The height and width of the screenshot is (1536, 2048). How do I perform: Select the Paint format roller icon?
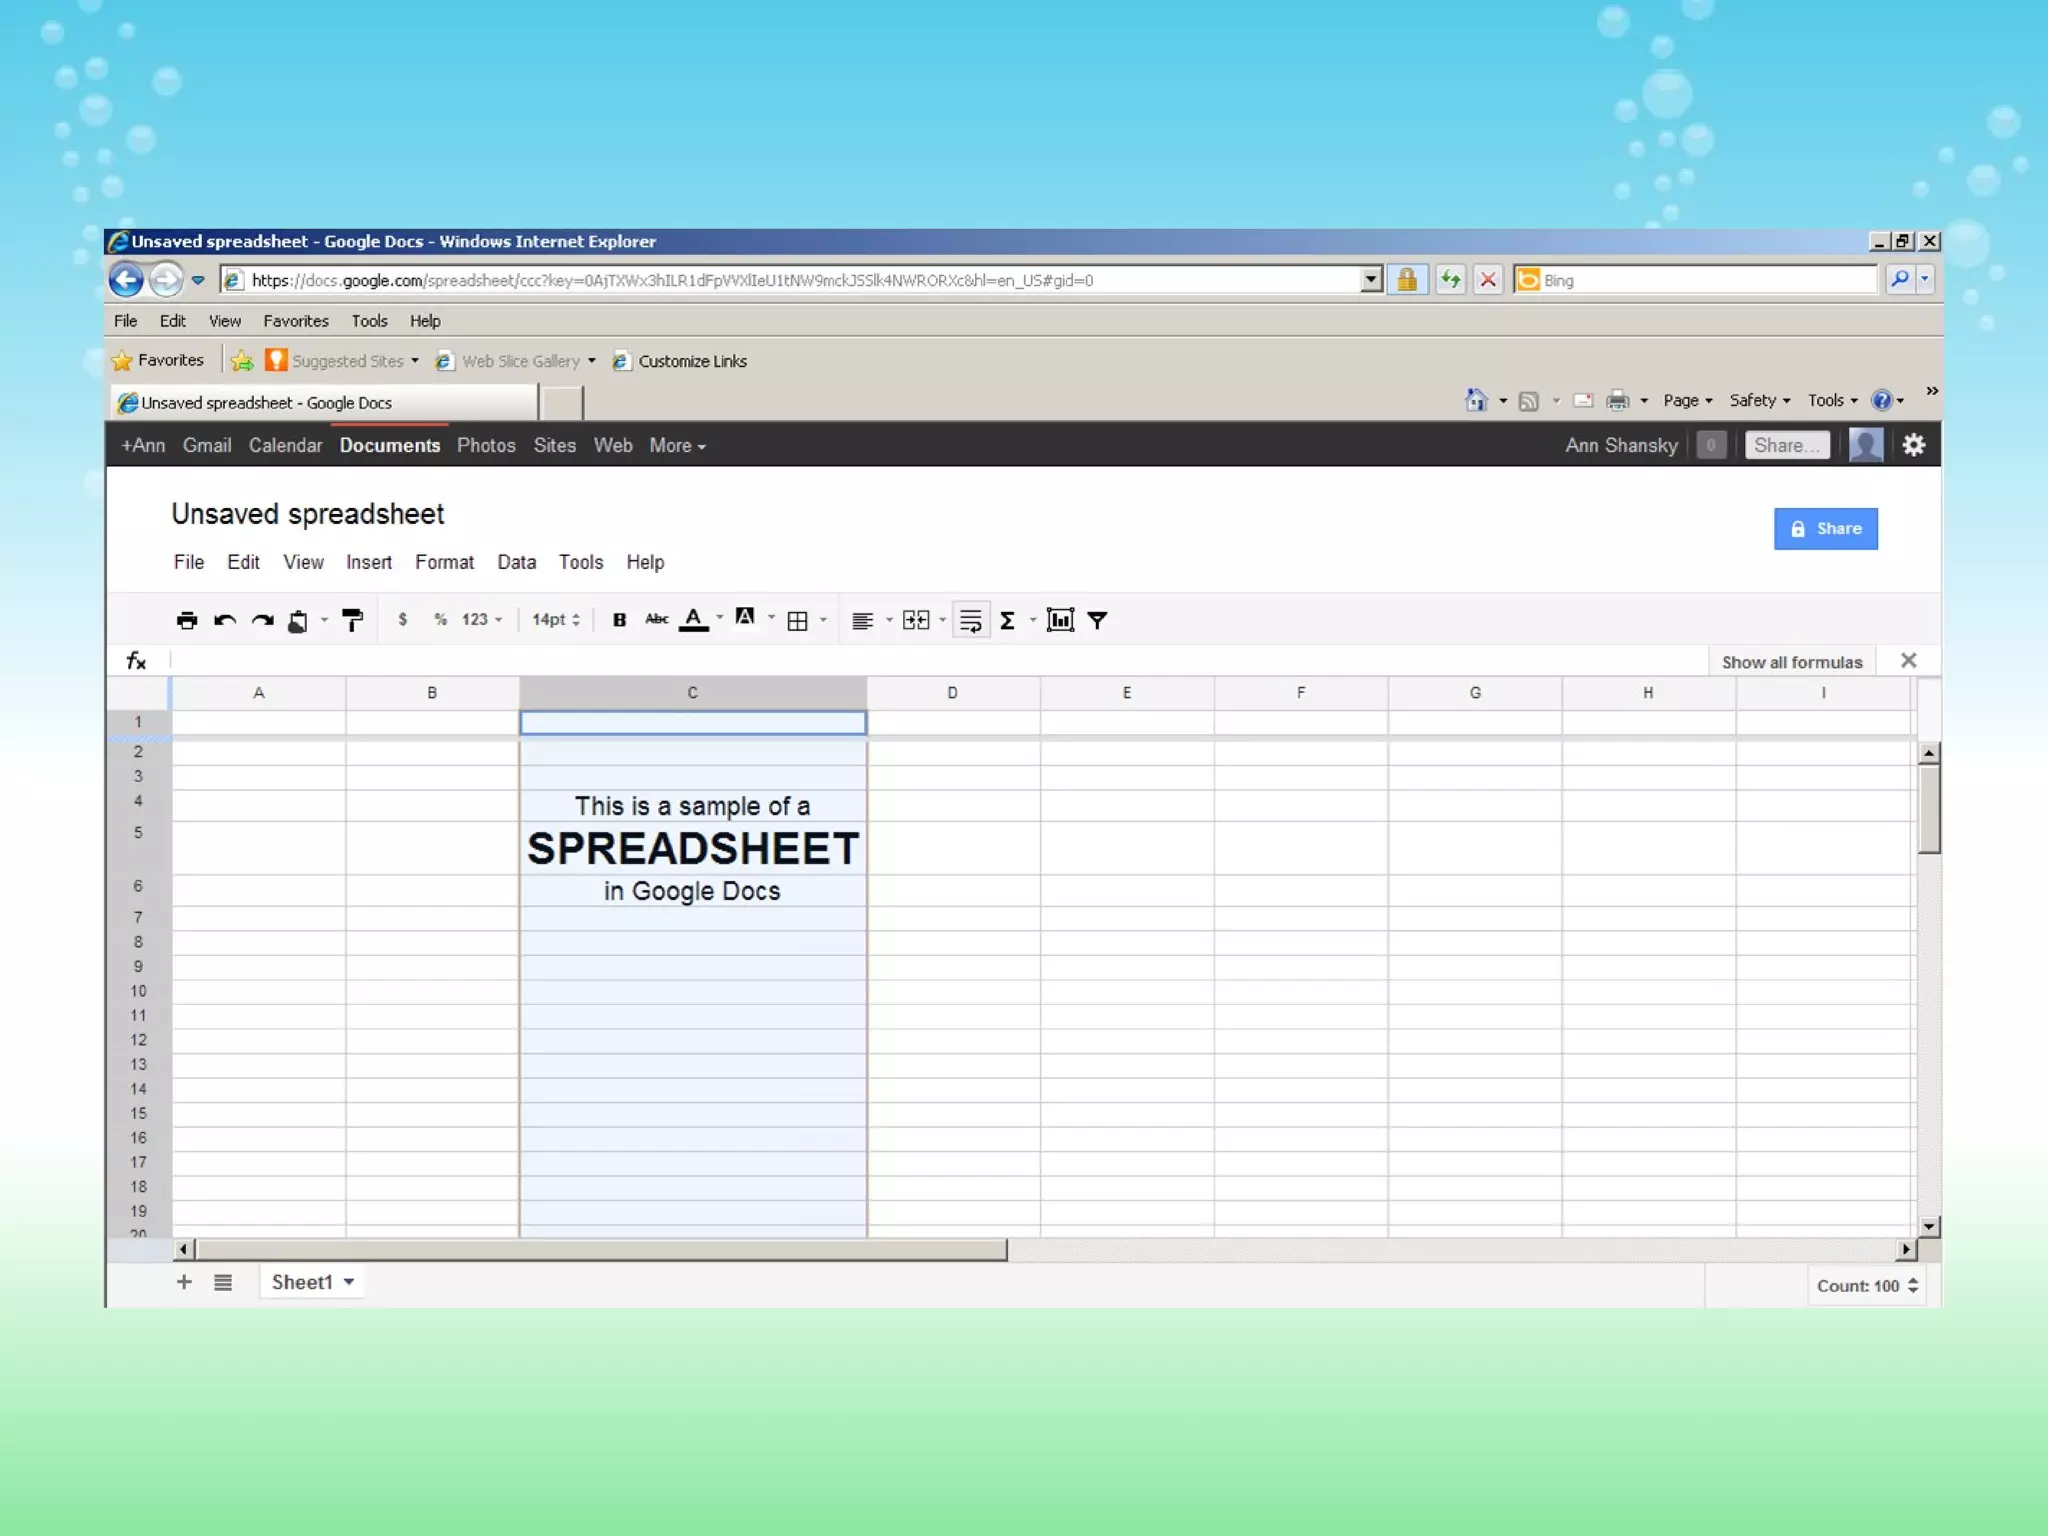point(352,620)
